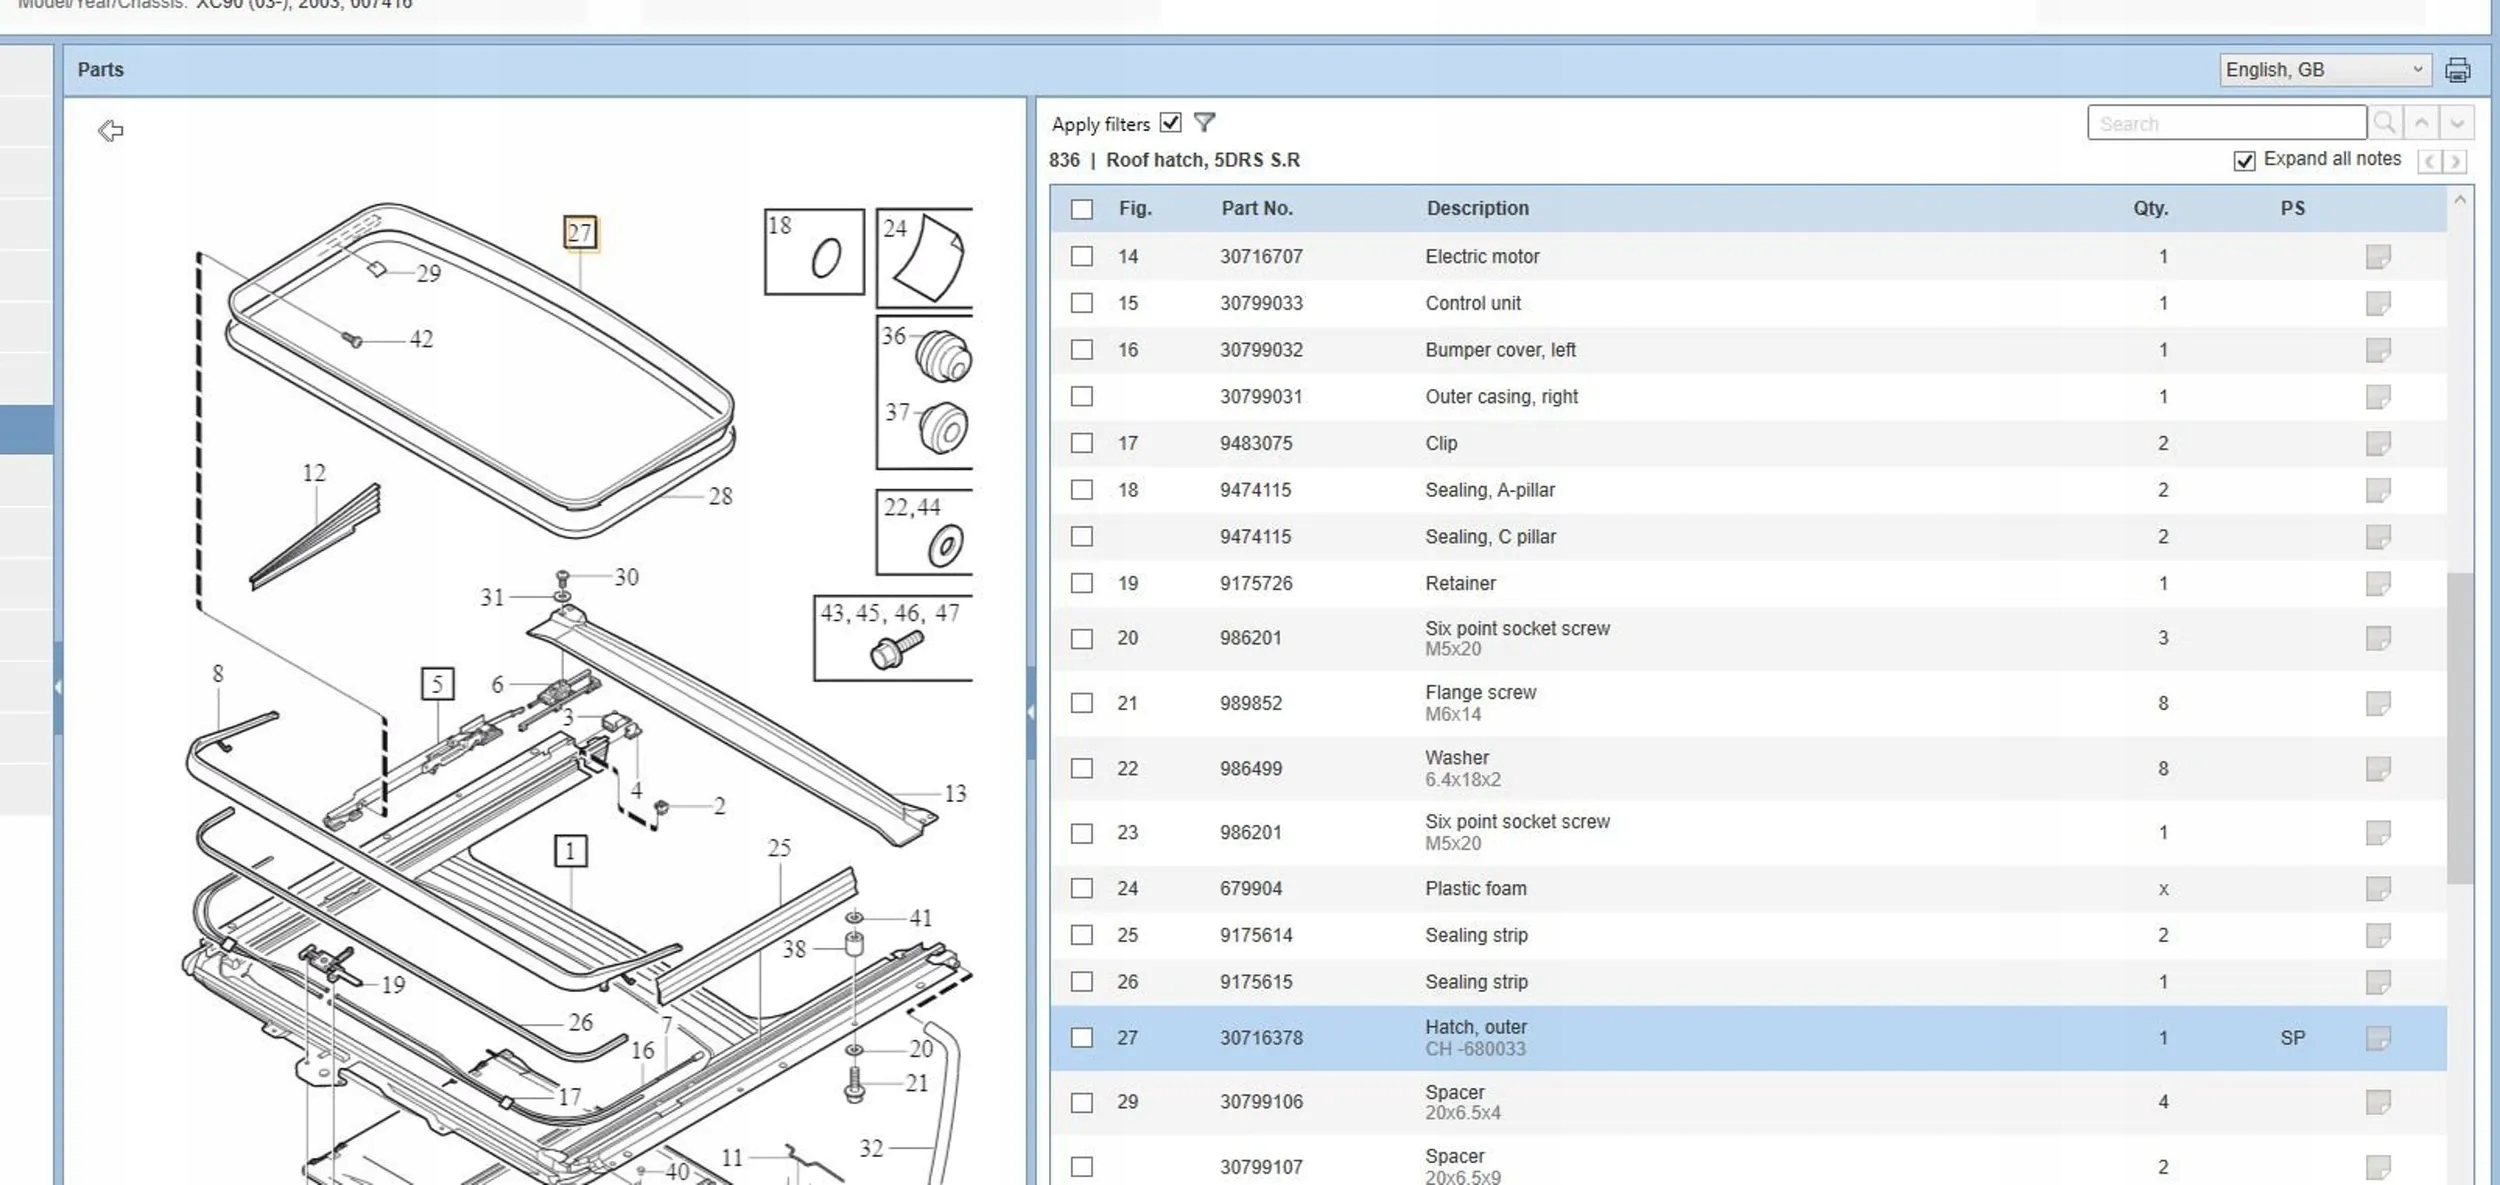Click detail box 22,44 washer thumbnail

pos(925,532)
